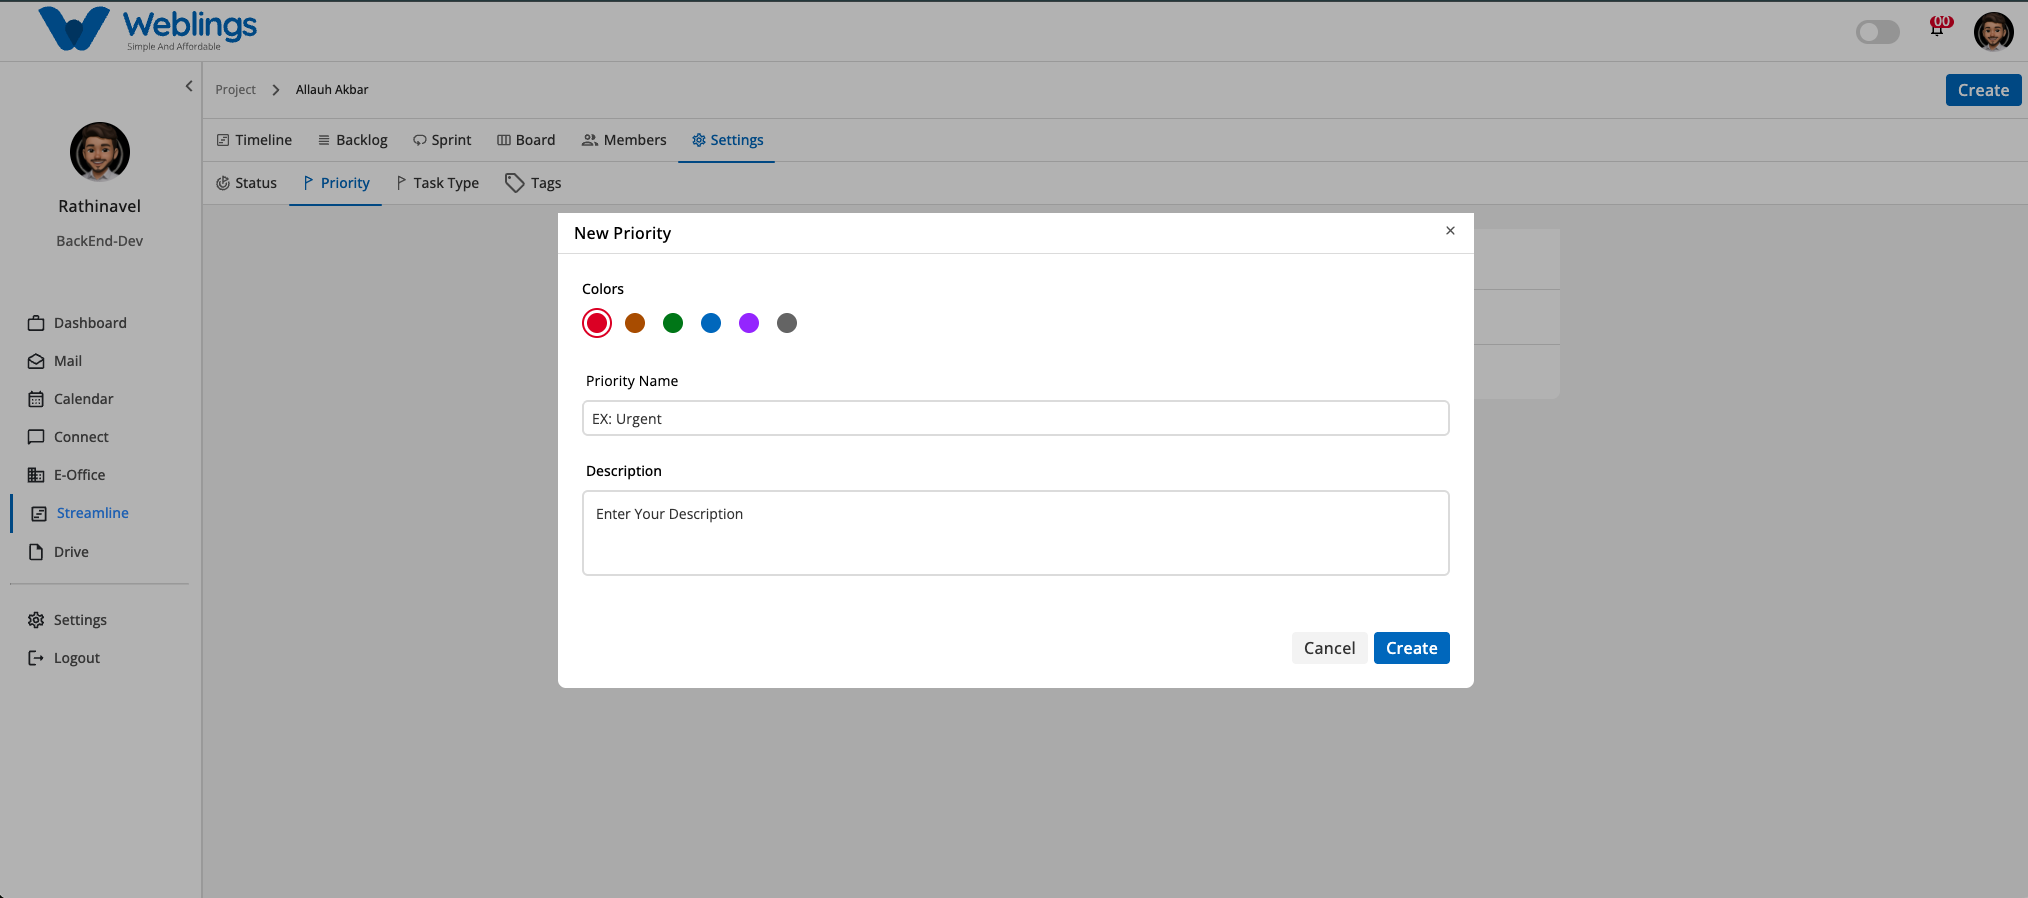The image size is (2028, 898).
Task: Select the Status sub-tab
Action: pyautogui.click(x=246, y=183)
